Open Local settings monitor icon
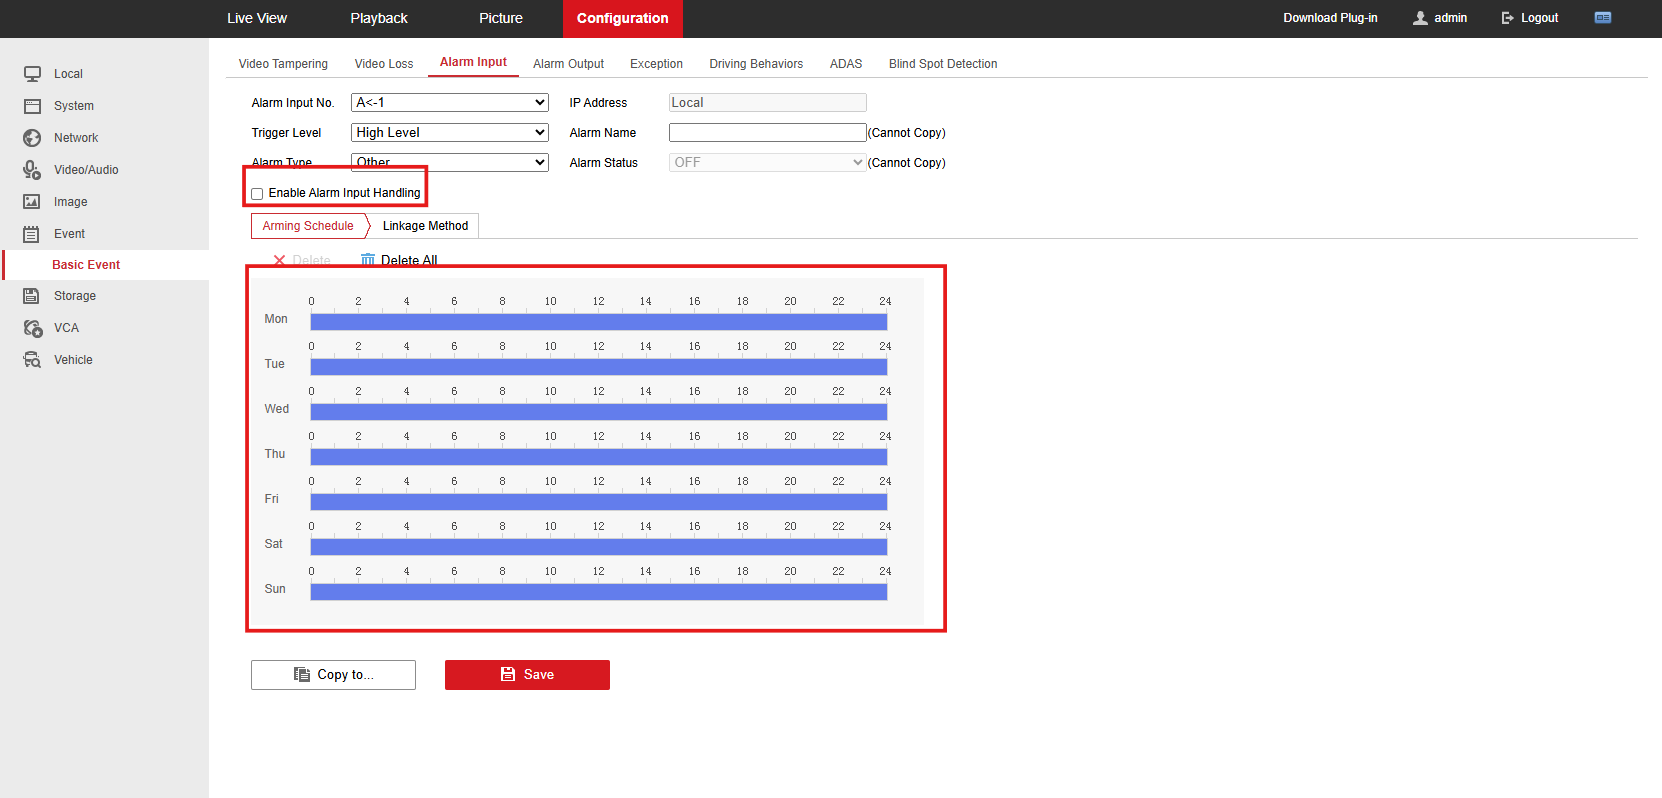The image size is (1662, 798). pos(32,74)
